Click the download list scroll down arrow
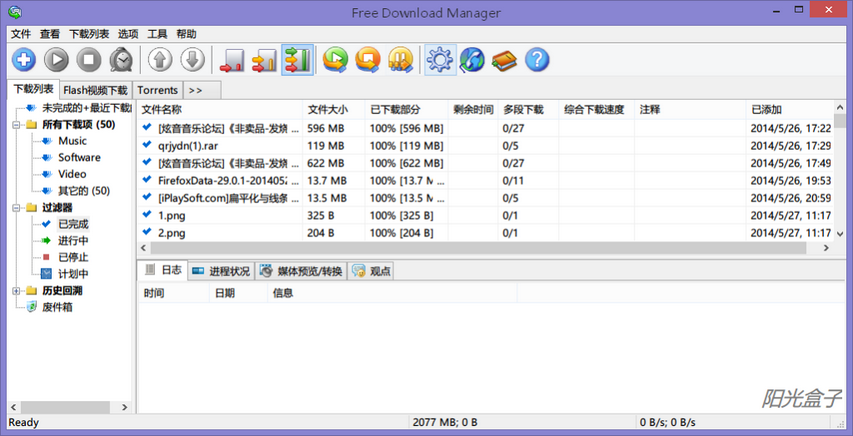 [x=839, y=234]
